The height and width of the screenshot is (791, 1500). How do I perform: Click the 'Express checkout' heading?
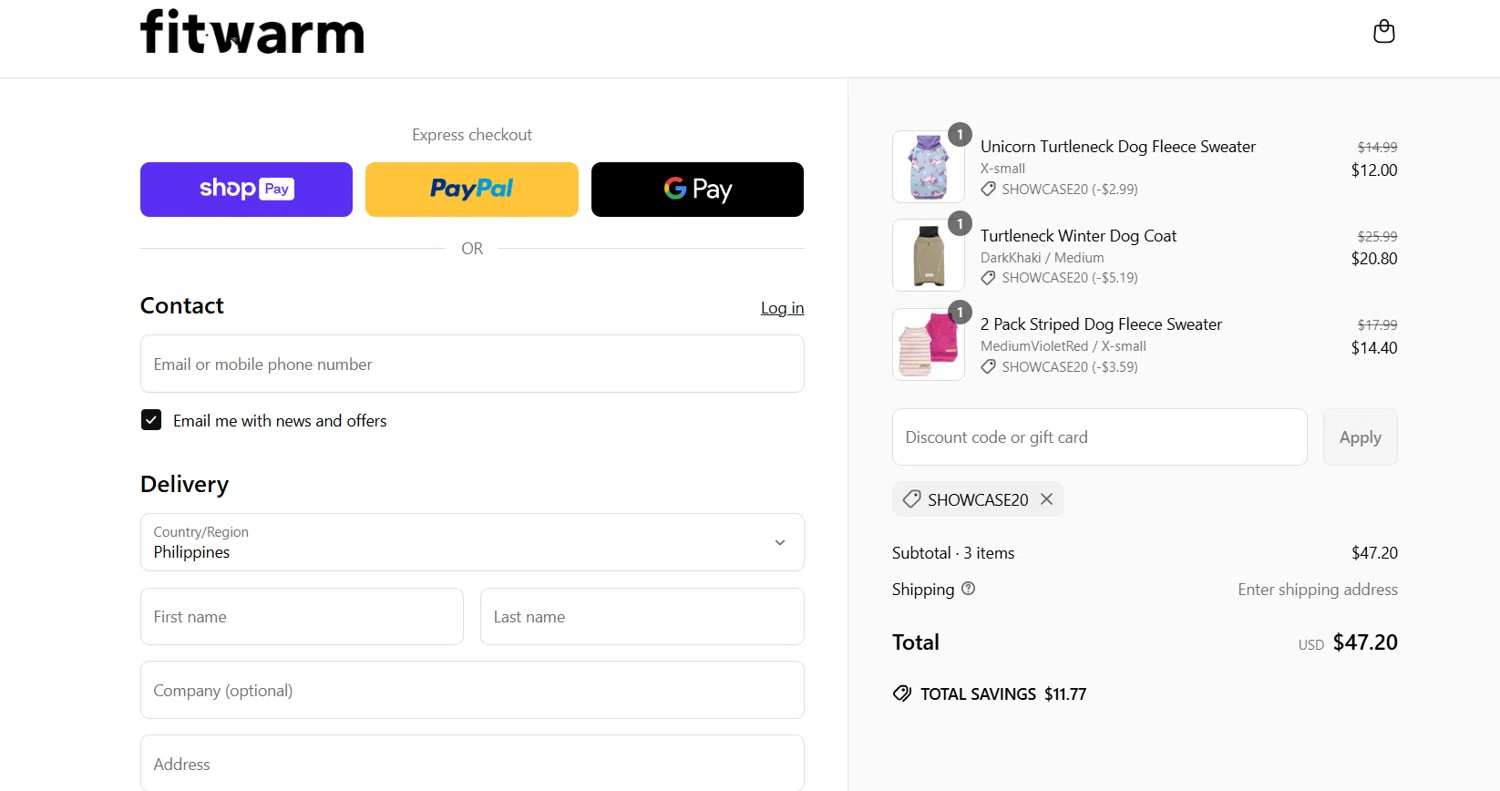[472, 135]
